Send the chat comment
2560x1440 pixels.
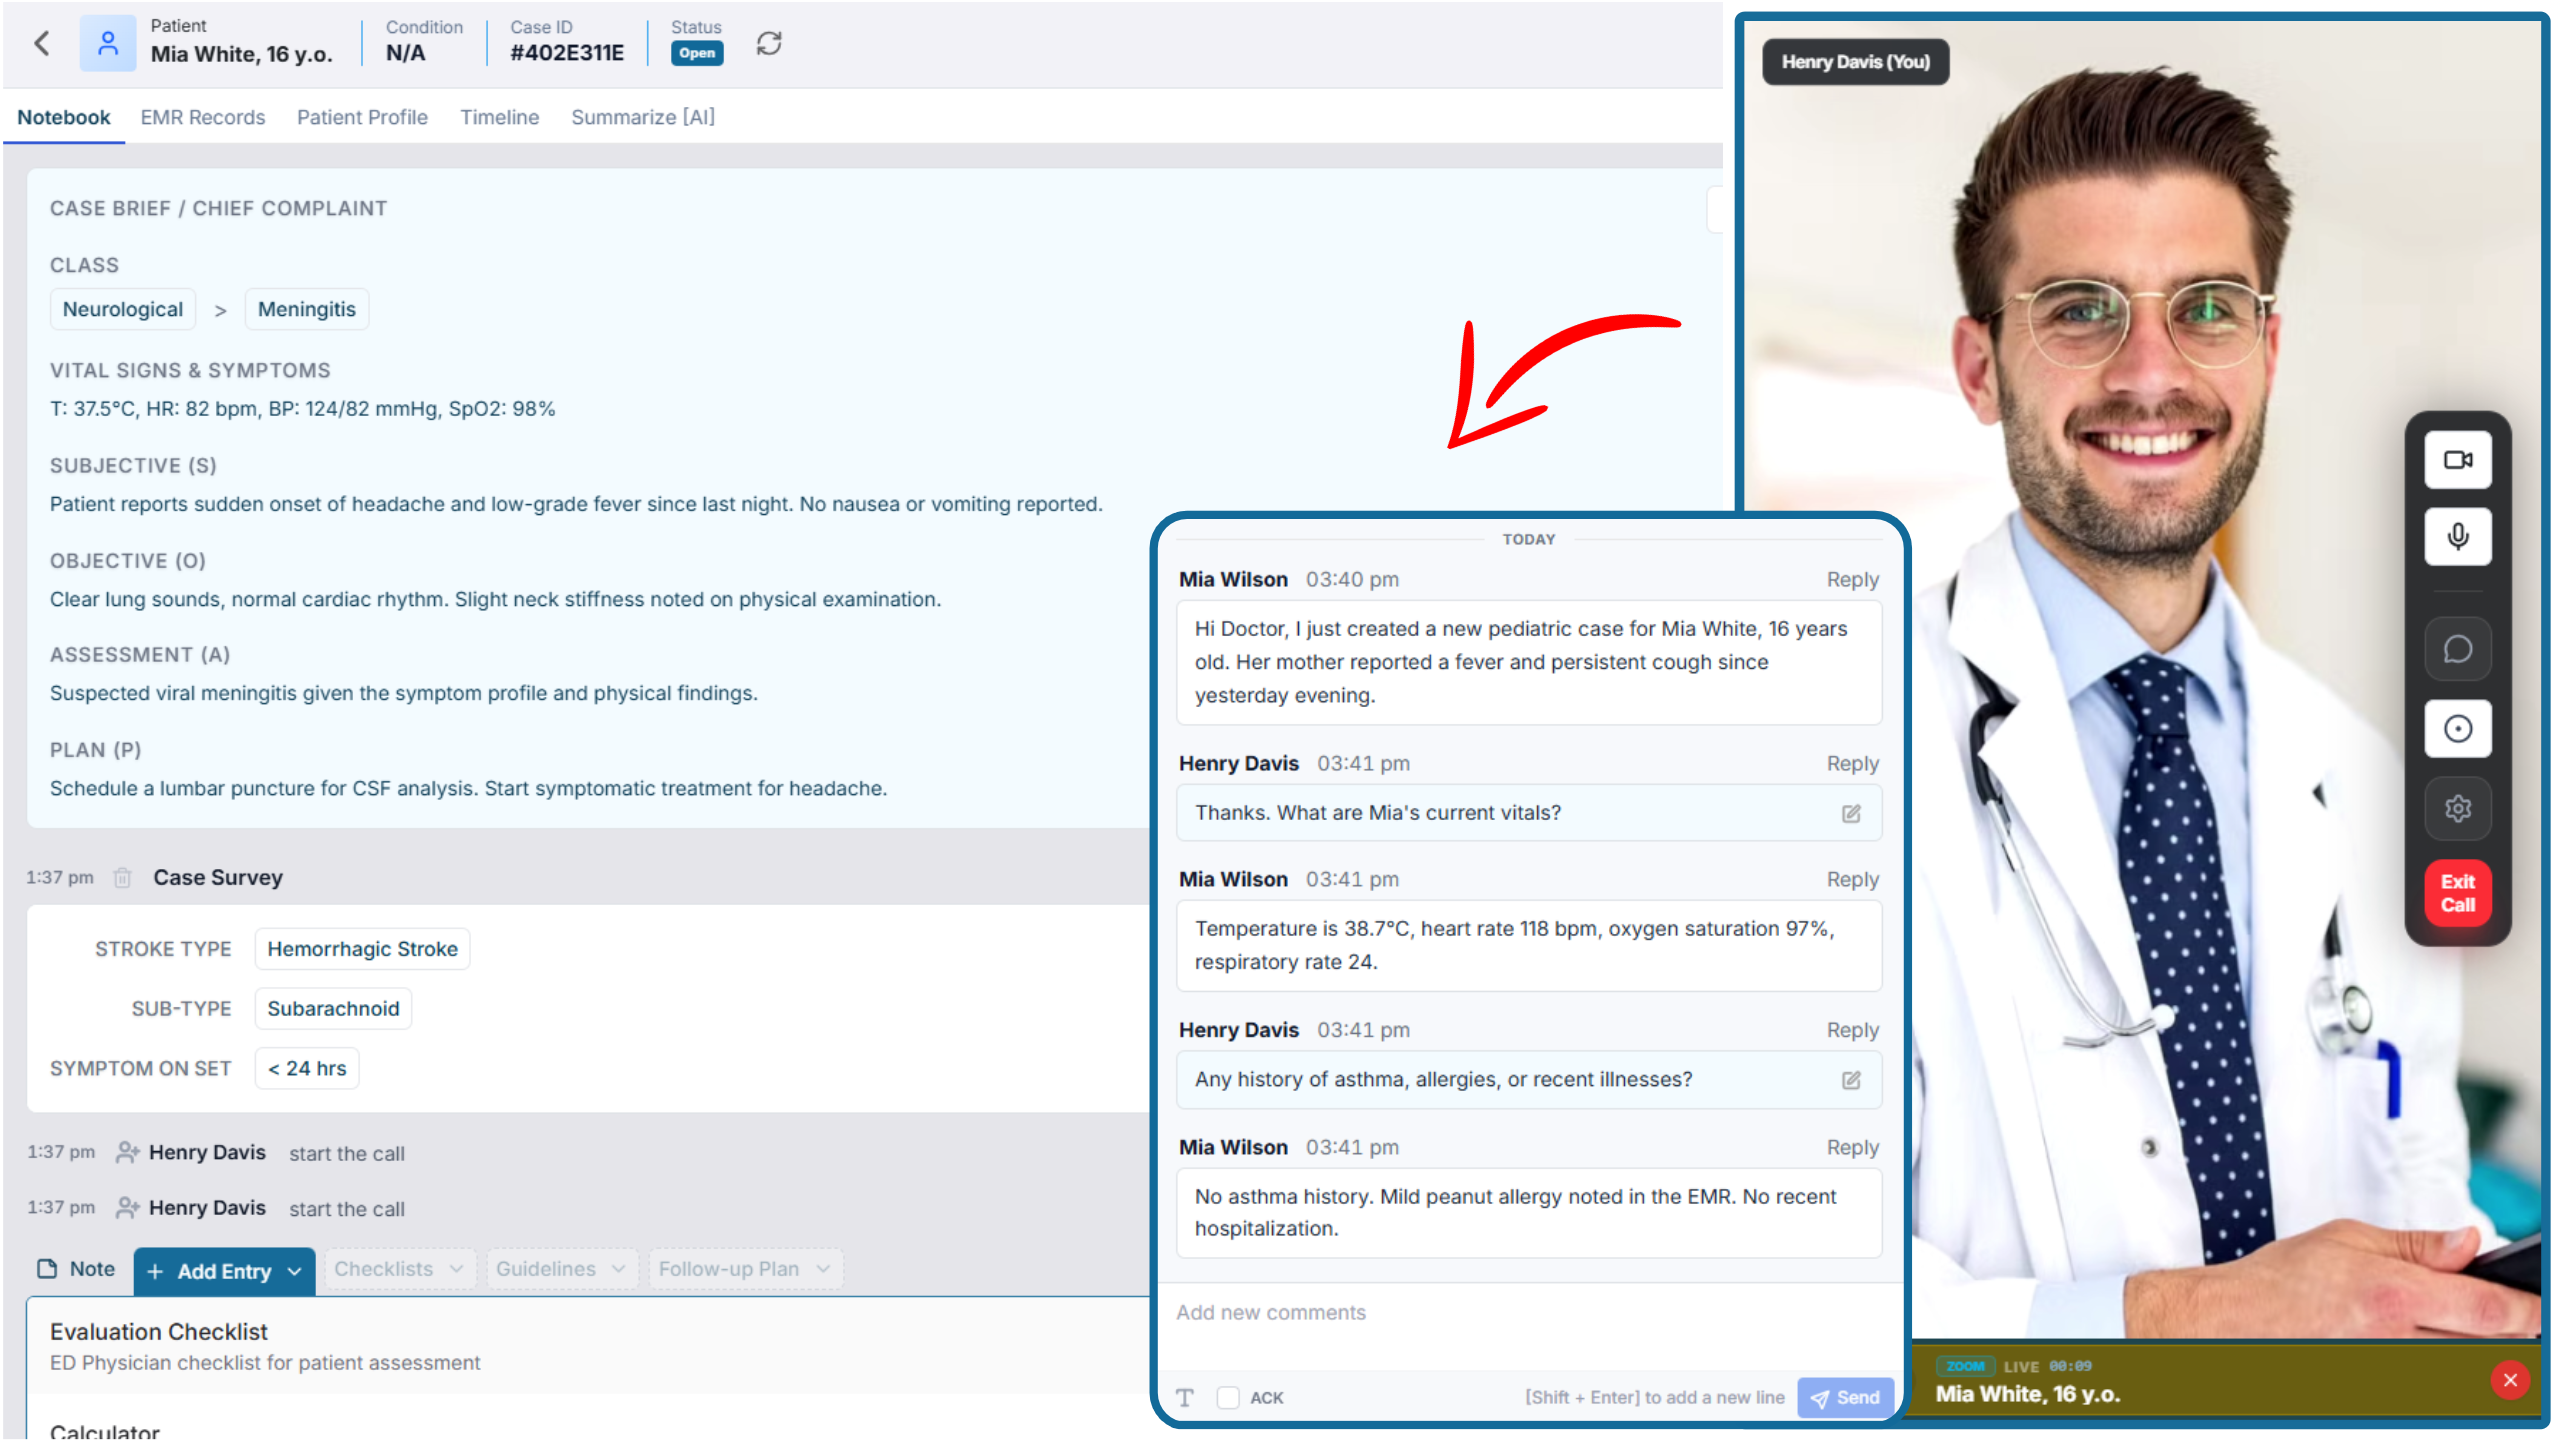[x=1845, y=1398]
